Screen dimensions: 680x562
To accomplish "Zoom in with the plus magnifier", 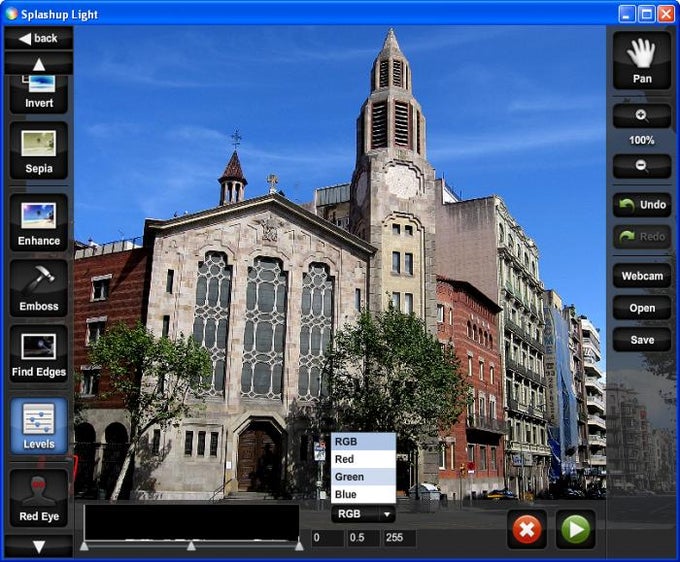I will 642,116.
